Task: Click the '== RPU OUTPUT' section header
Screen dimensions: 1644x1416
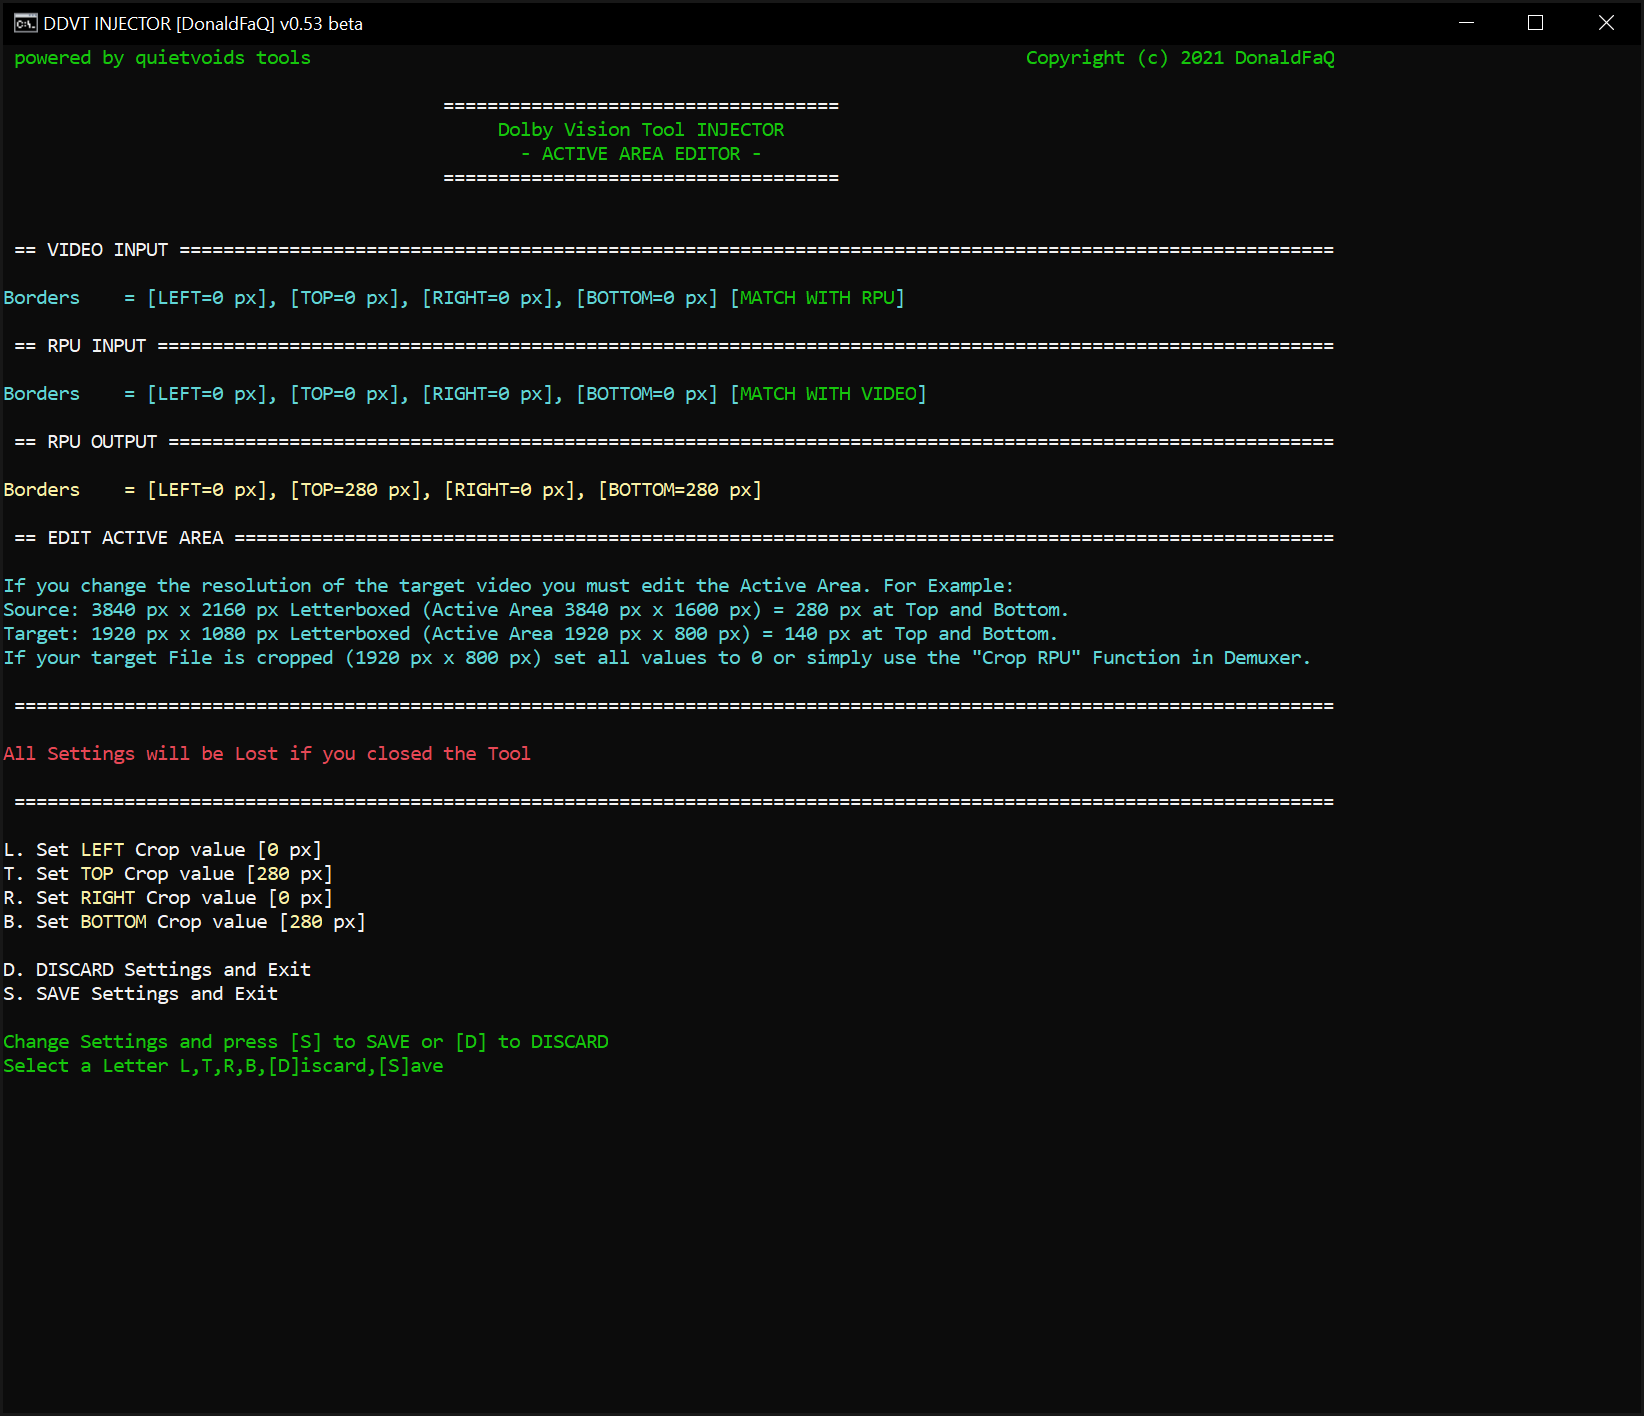Action: pos(86,442)
